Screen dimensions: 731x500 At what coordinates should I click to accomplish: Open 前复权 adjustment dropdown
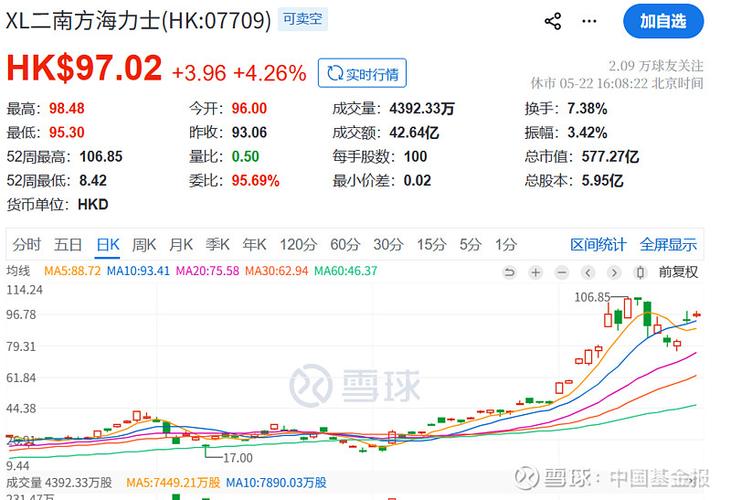point(678,272)
